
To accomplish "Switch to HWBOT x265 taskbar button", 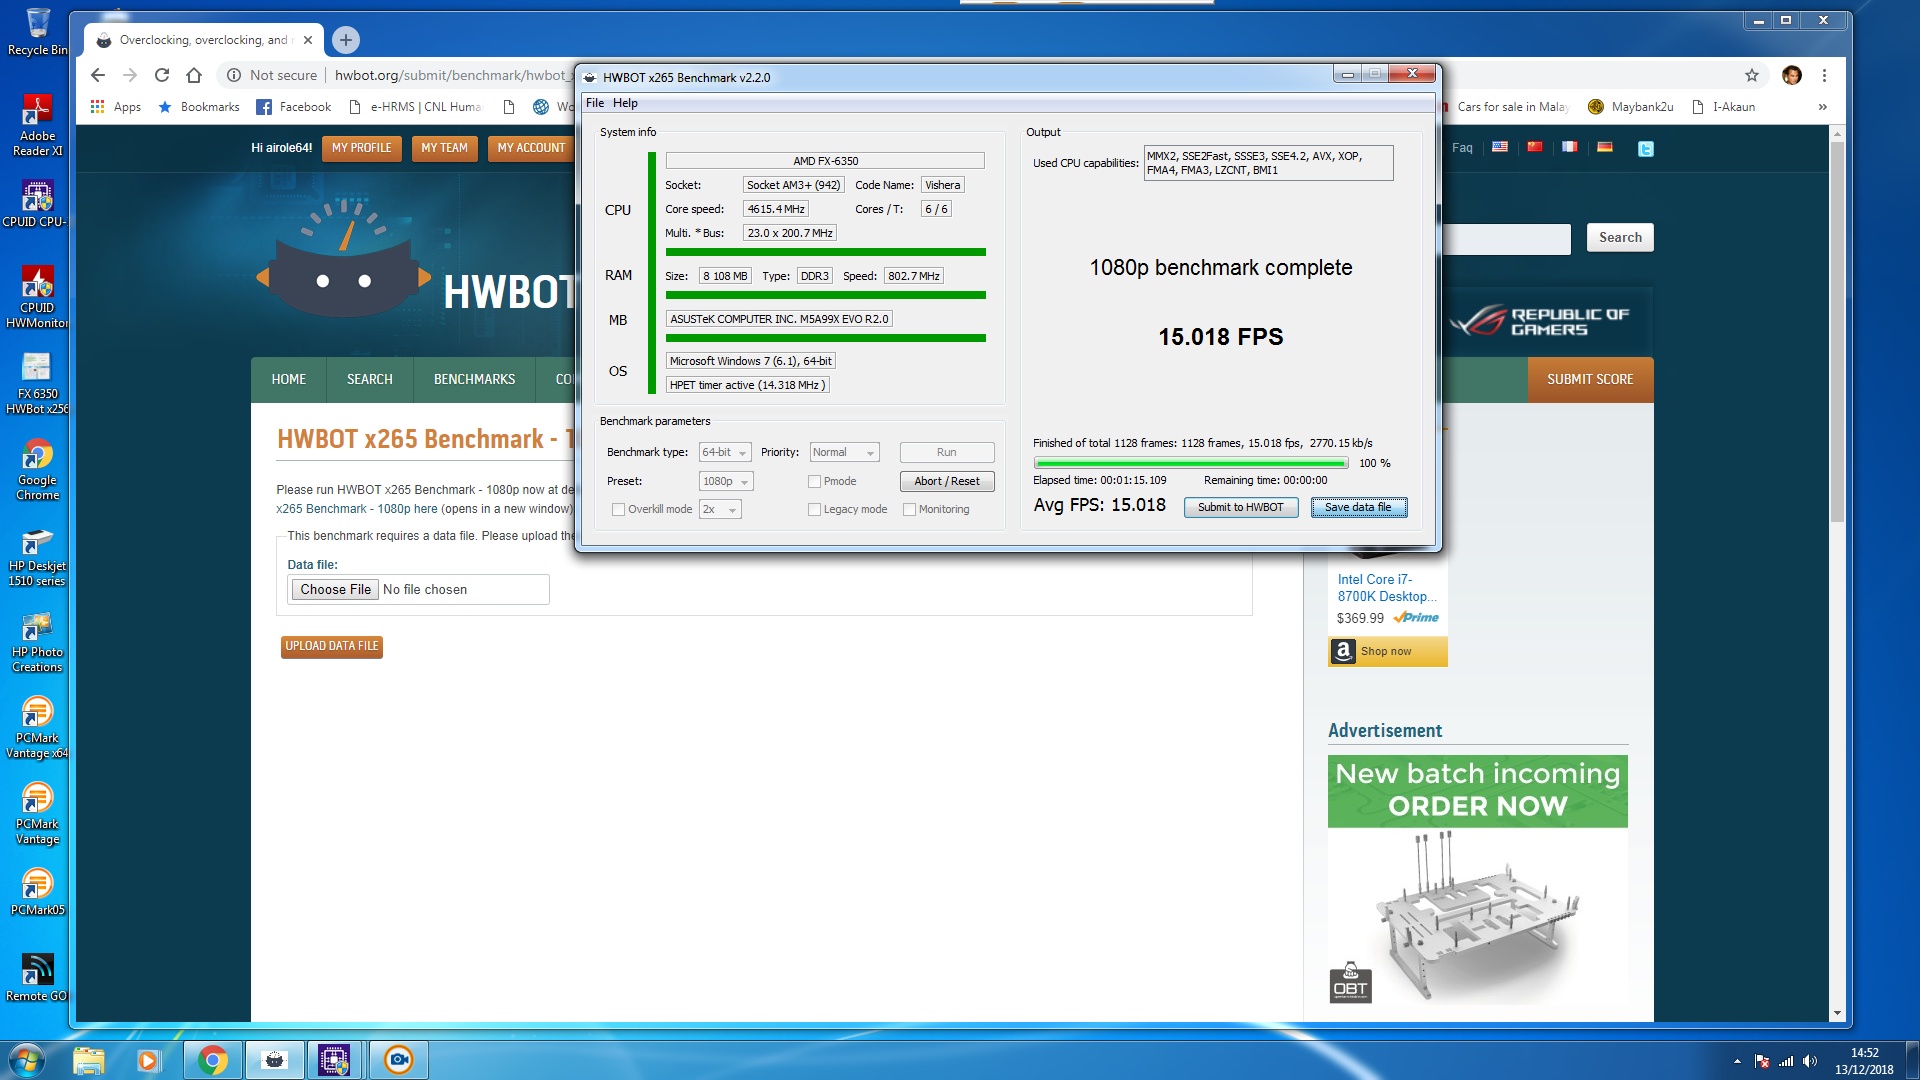I will point(274,1059).
